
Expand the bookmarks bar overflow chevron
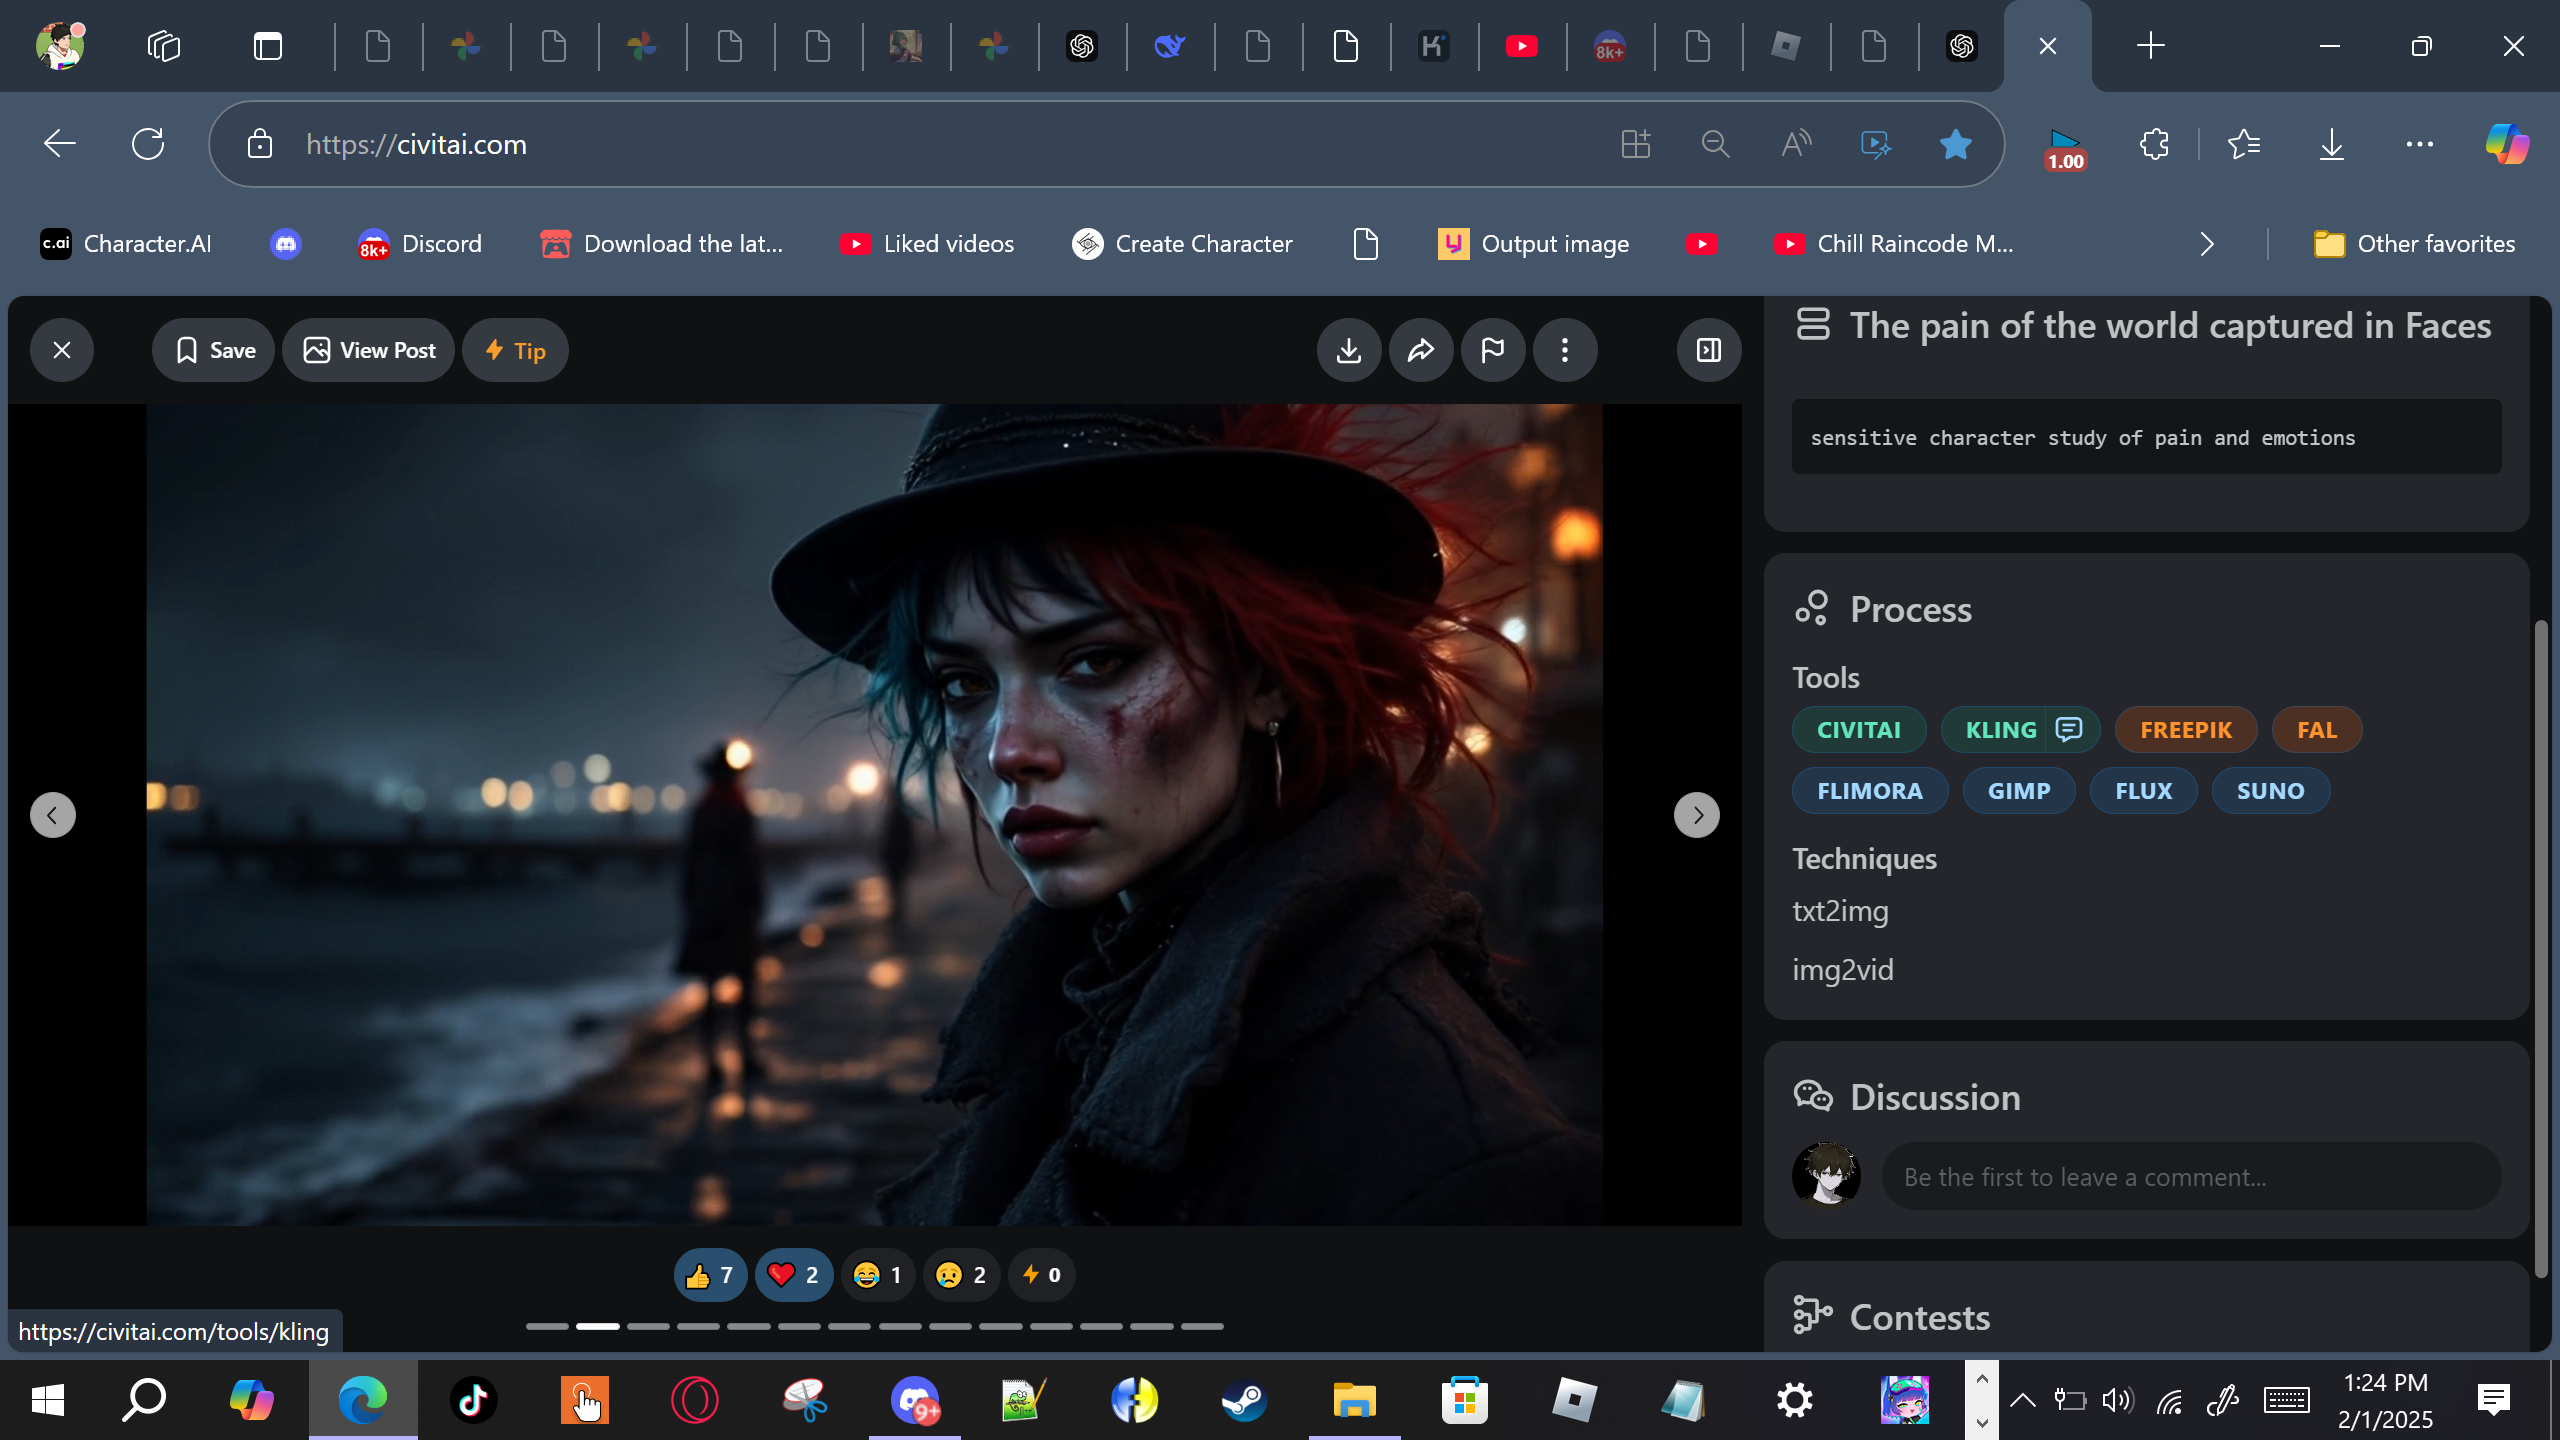[2207, 244]
